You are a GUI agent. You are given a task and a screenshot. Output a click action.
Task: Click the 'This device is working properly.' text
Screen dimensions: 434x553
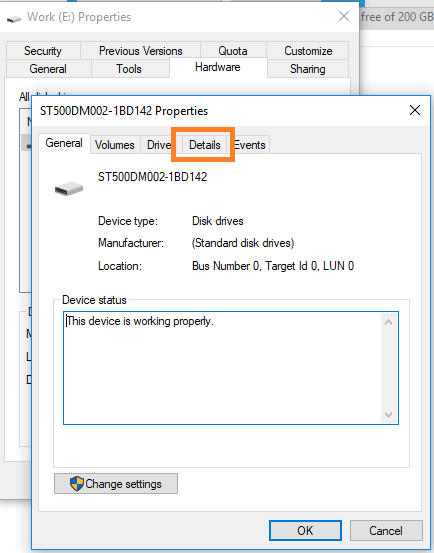(x=140, y=321)
